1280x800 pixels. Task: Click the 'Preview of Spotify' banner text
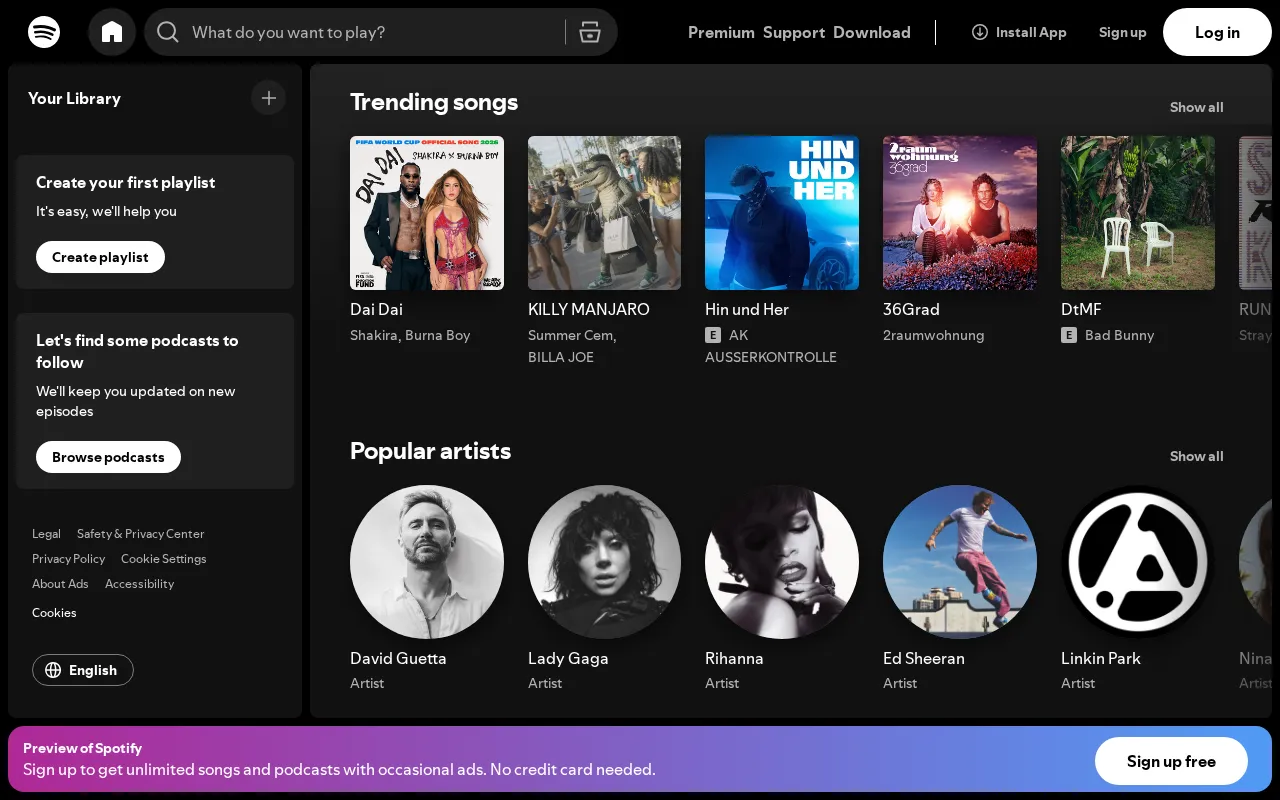(x=82, y=748)
